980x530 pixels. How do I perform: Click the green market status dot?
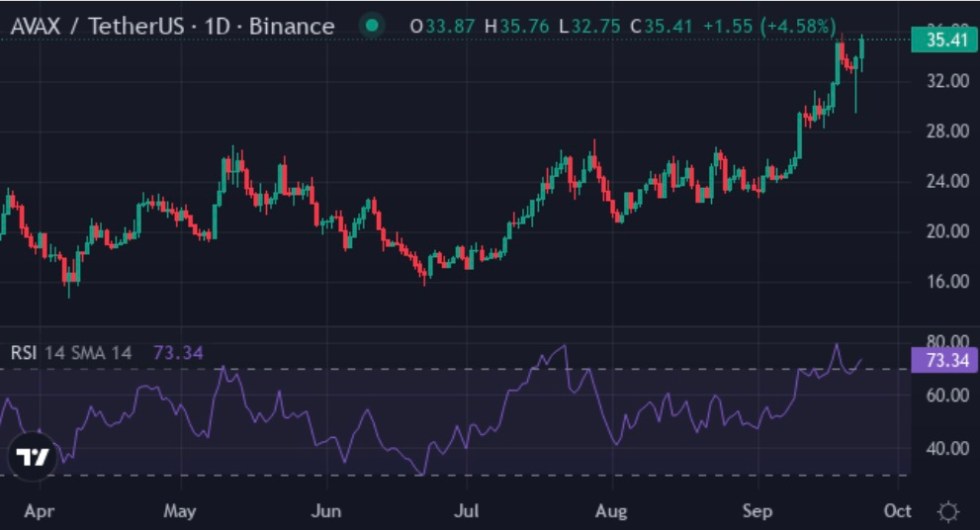coord(372,26)
